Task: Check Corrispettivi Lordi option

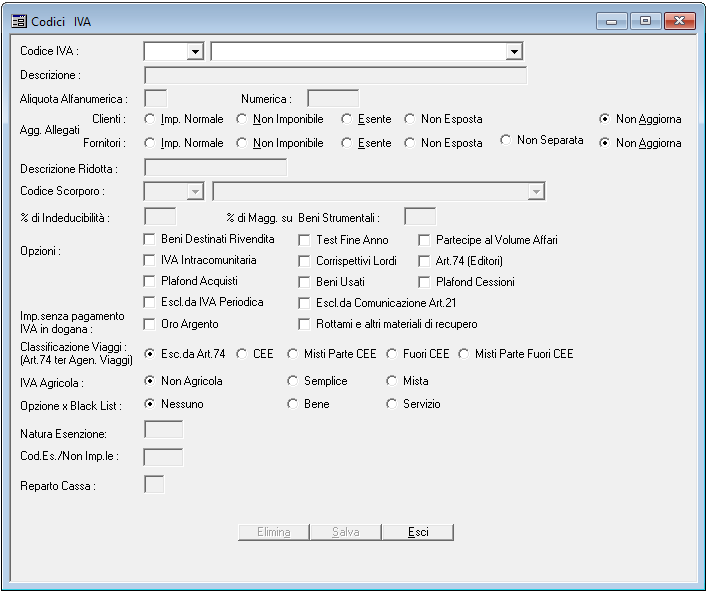Action: pos(304,261)
